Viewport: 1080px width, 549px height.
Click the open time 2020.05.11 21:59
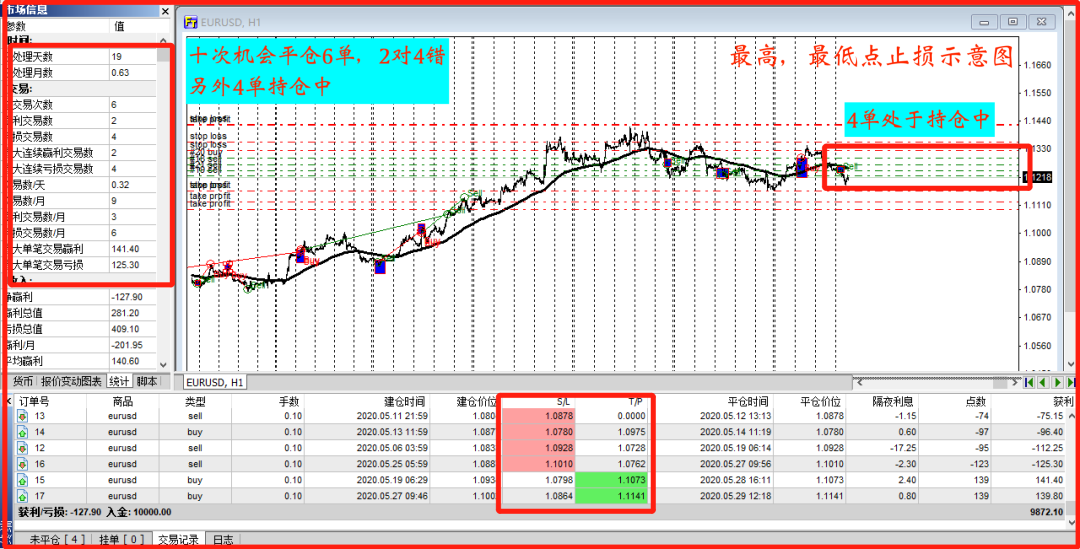point(392,416)
